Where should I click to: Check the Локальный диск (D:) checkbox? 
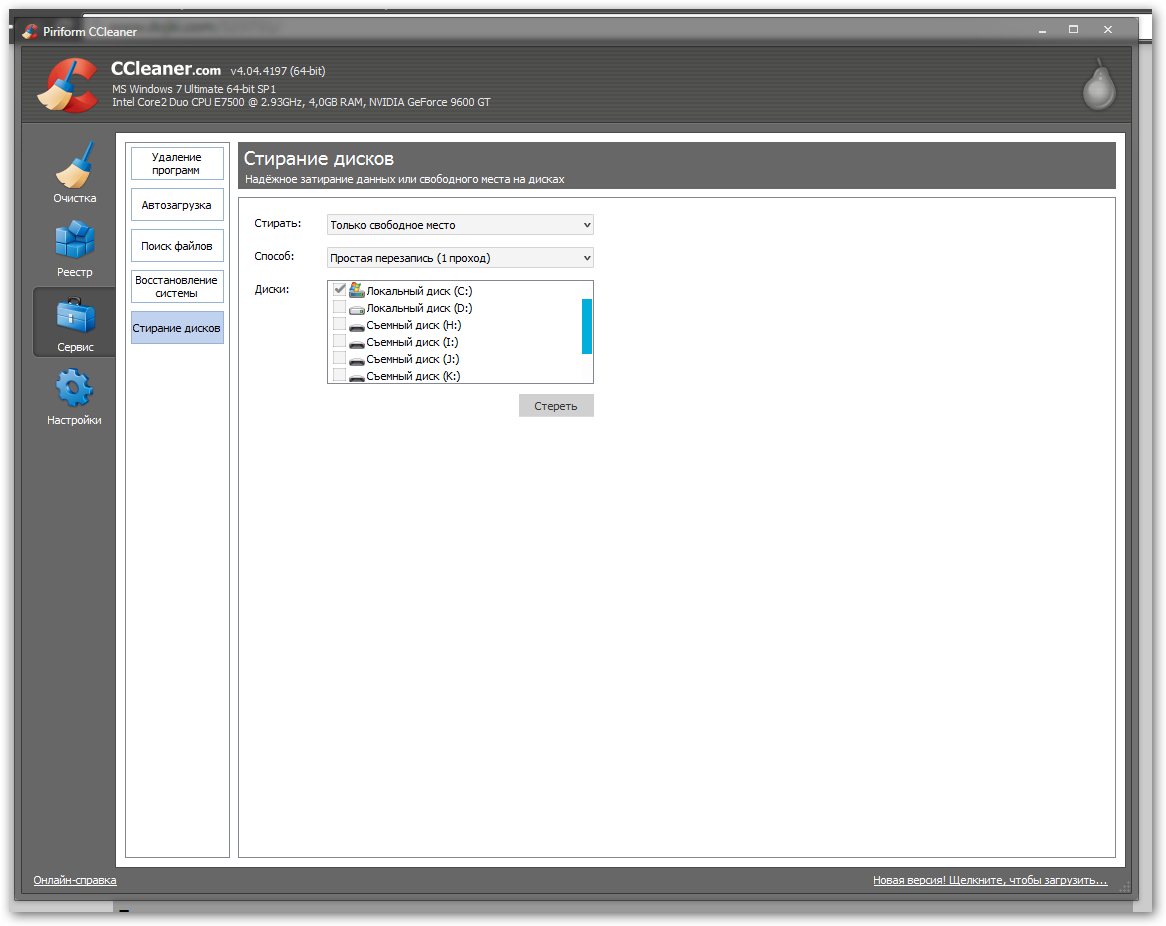pos(339,308)
